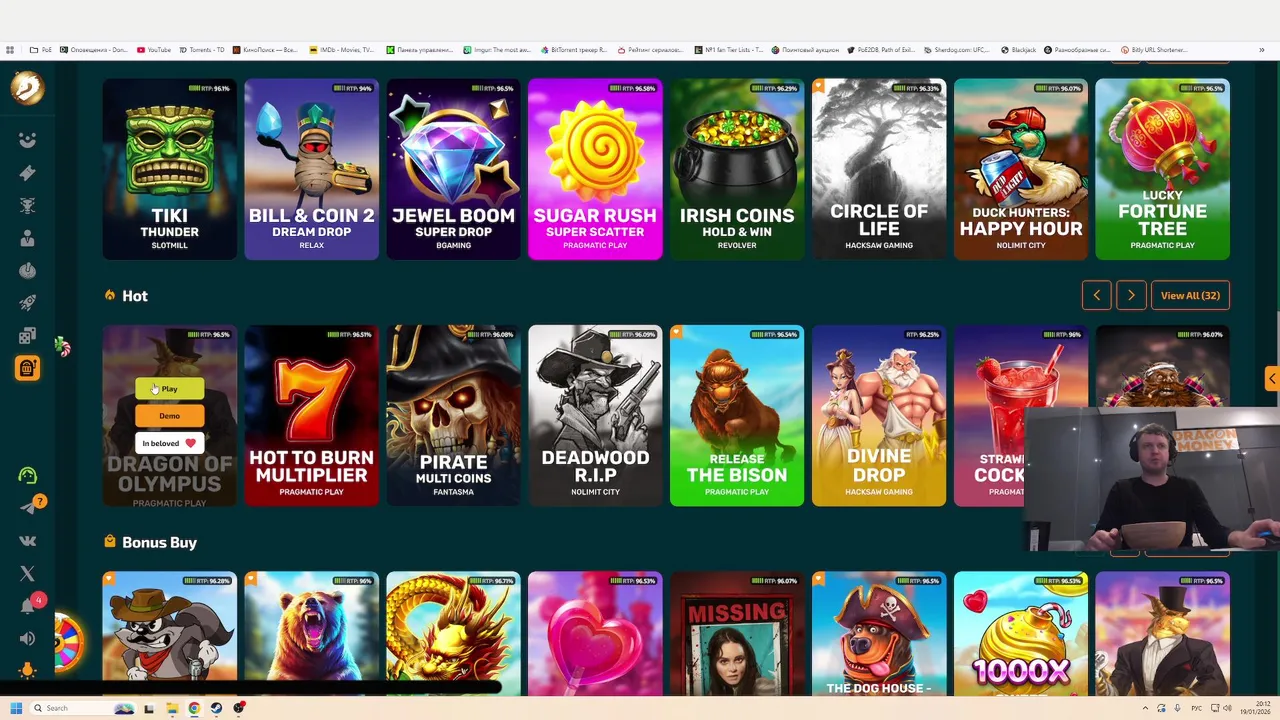The width and height of the screenshot is (1280, 720).
Task: Click the candy cane floating icon
Action: point(62,347)
